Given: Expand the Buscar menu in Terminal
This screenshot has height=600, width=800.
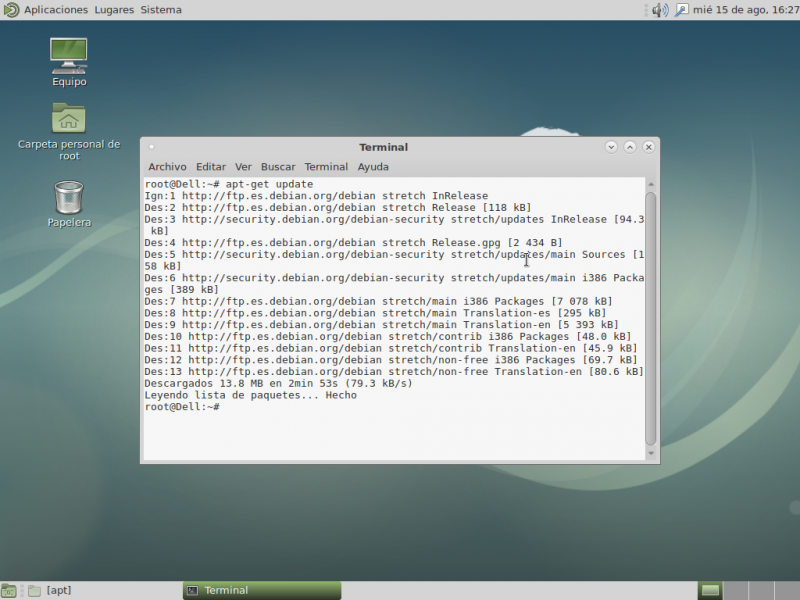Looking at the screenshot, I should tap(278, 167).
